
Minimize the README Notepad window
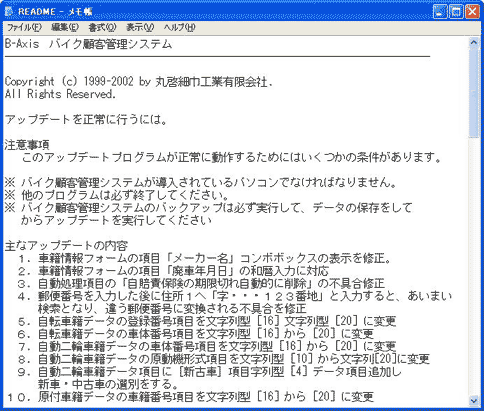(440, 12)
